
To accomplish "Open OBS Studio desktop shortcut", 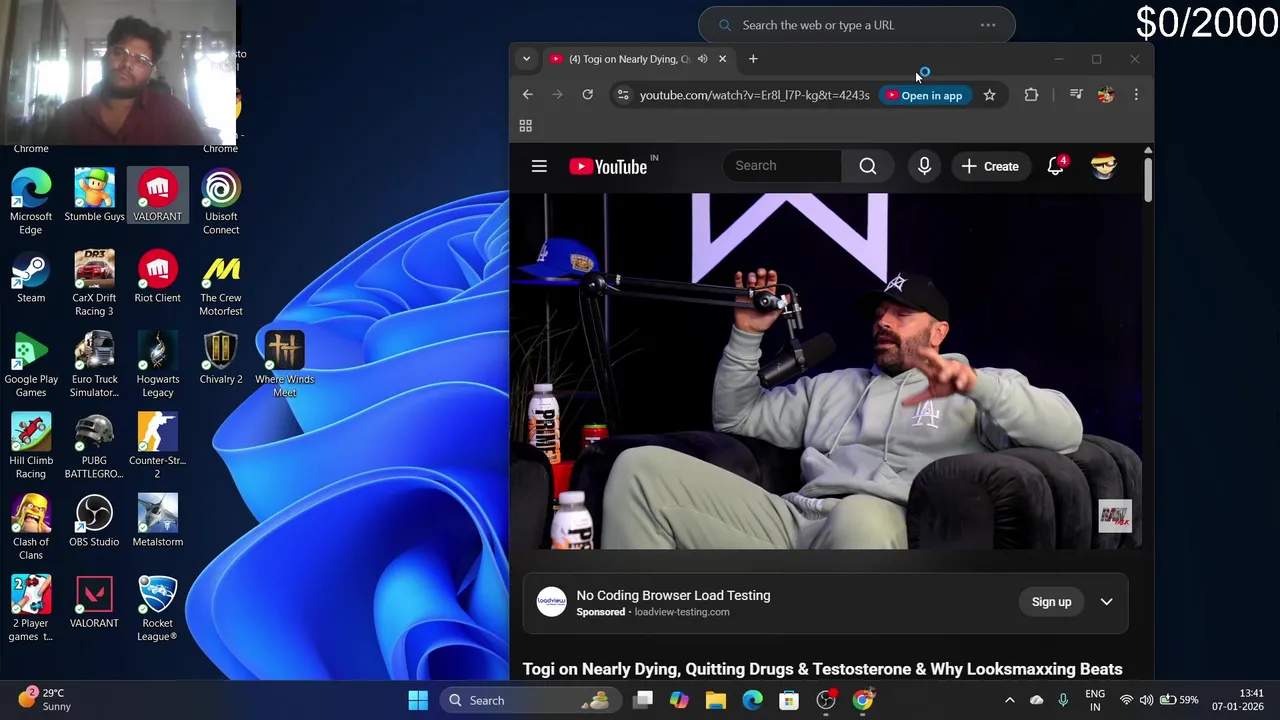I will [94, 521].
